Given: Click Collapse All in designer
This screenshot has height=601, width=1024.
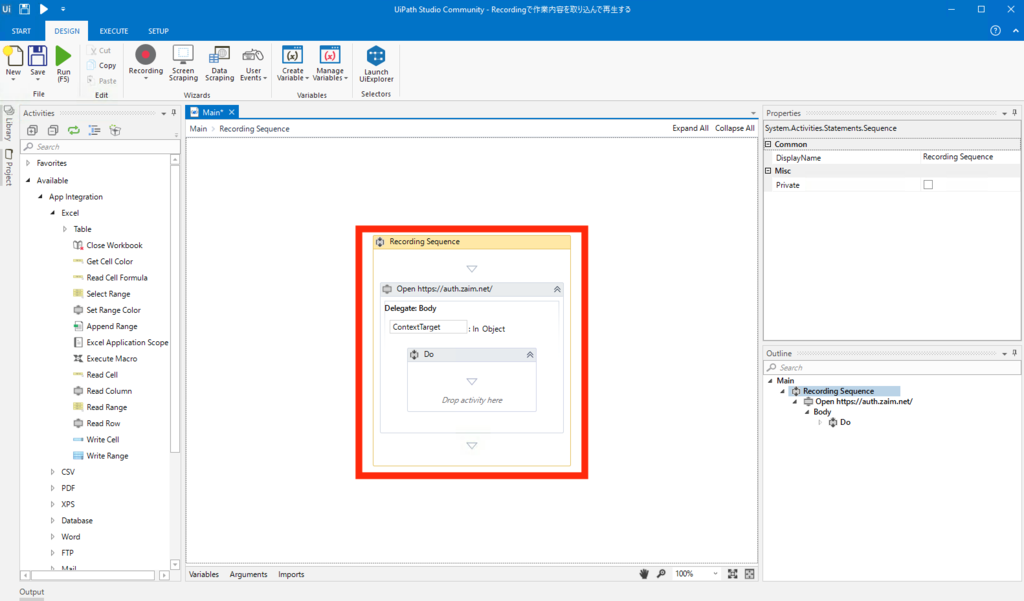Looking at the screenshot, I should coord(735,128).
